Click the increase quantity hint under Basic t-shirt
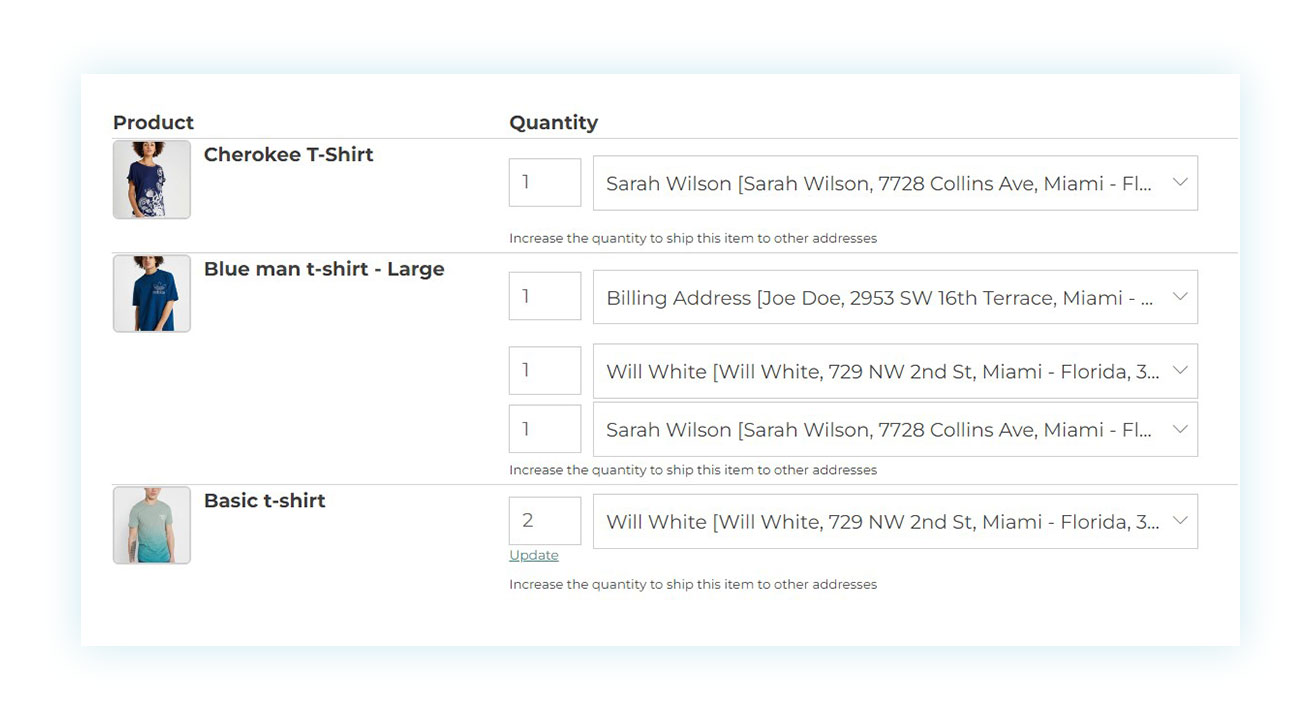Image resolution: width=1300 pixels, height=724 pixels. tap(693, 584)
